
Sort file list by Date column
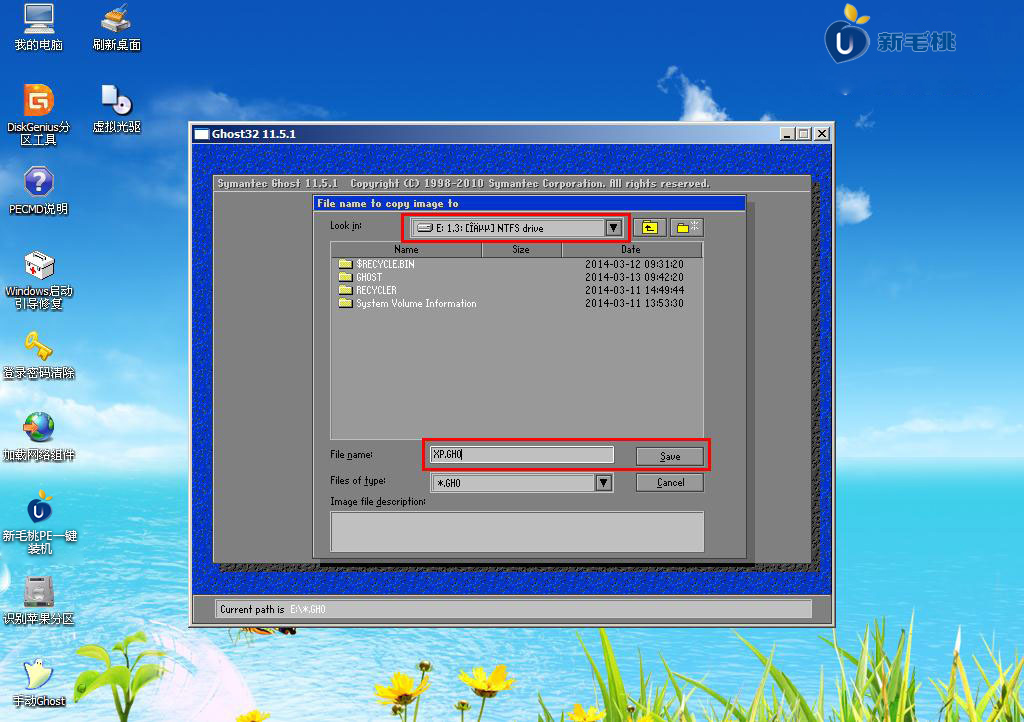[x=632, y=249]
